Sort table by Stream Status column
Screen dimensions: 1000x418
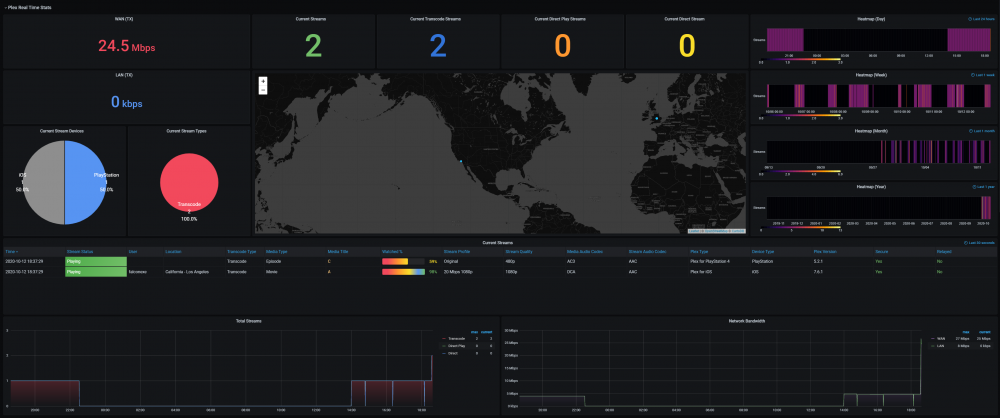pyautogui.click(x=78, y=251)
